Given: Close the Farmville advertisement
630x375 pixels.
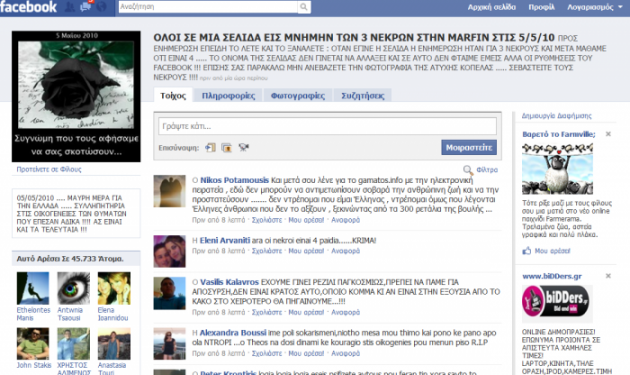Looking at the screenshot, I should point(608,134).
